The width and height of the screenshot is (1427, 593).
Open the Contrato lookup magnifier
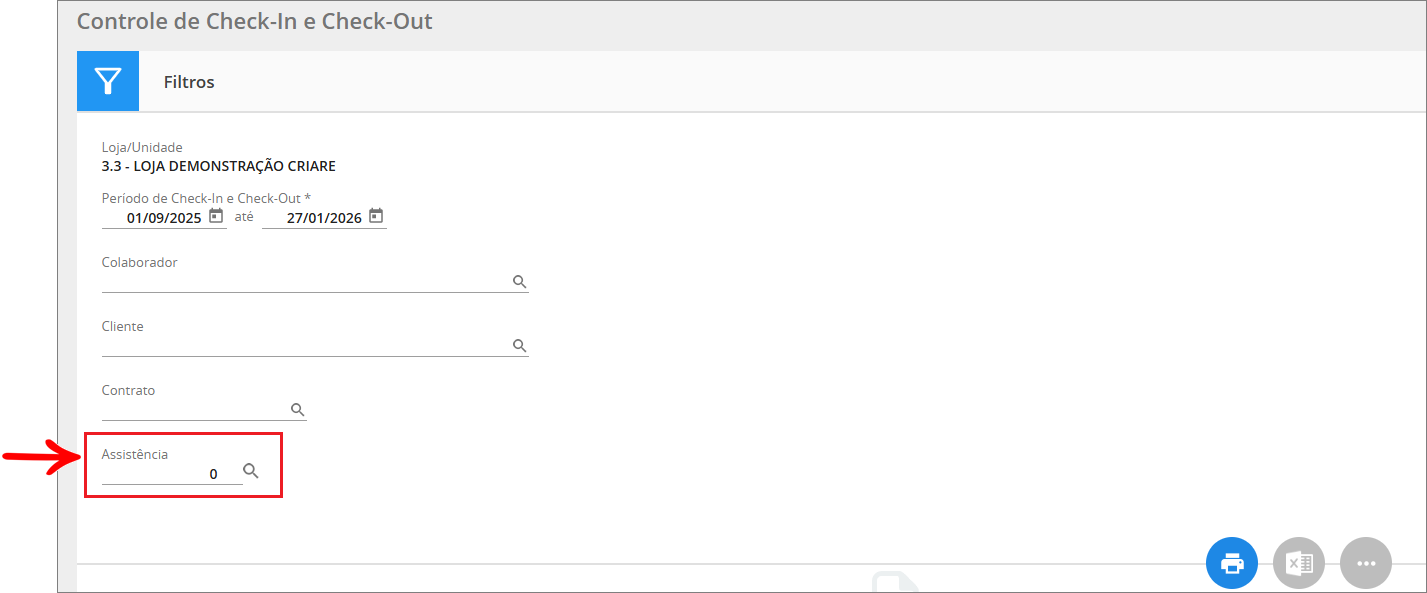[x=297, y=410]
